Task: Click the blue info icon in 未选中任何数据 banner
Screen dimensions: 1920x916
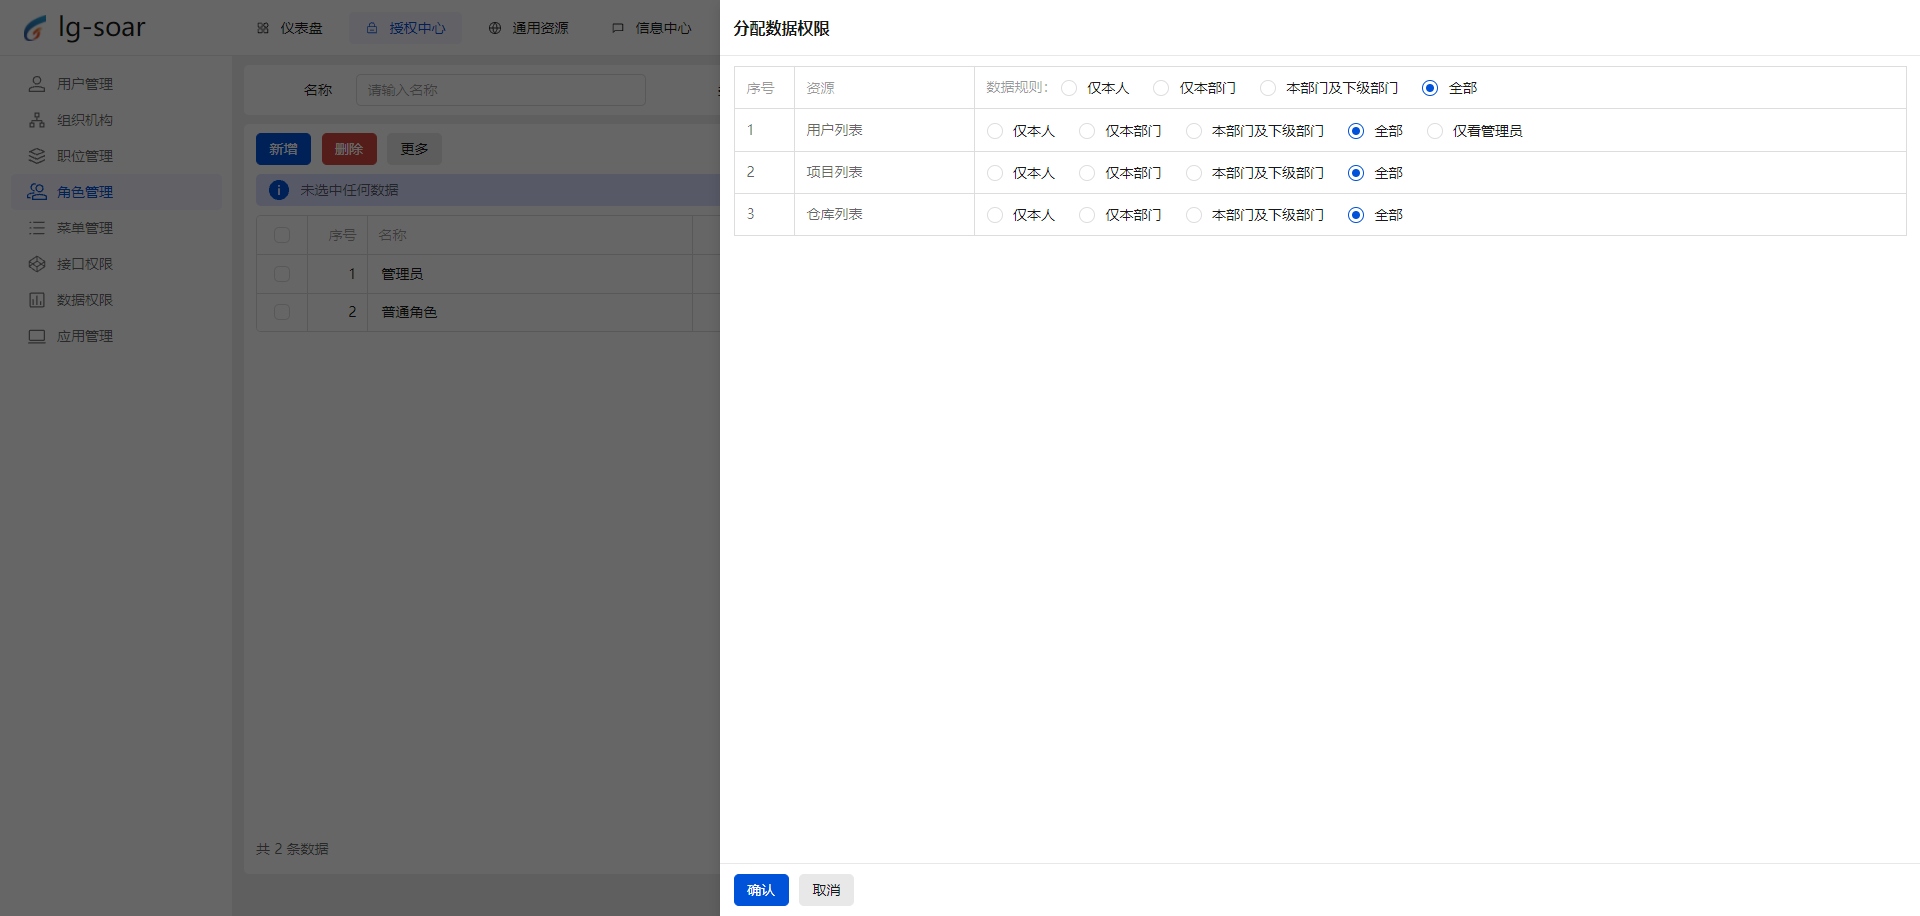Action: click(279, 190)
